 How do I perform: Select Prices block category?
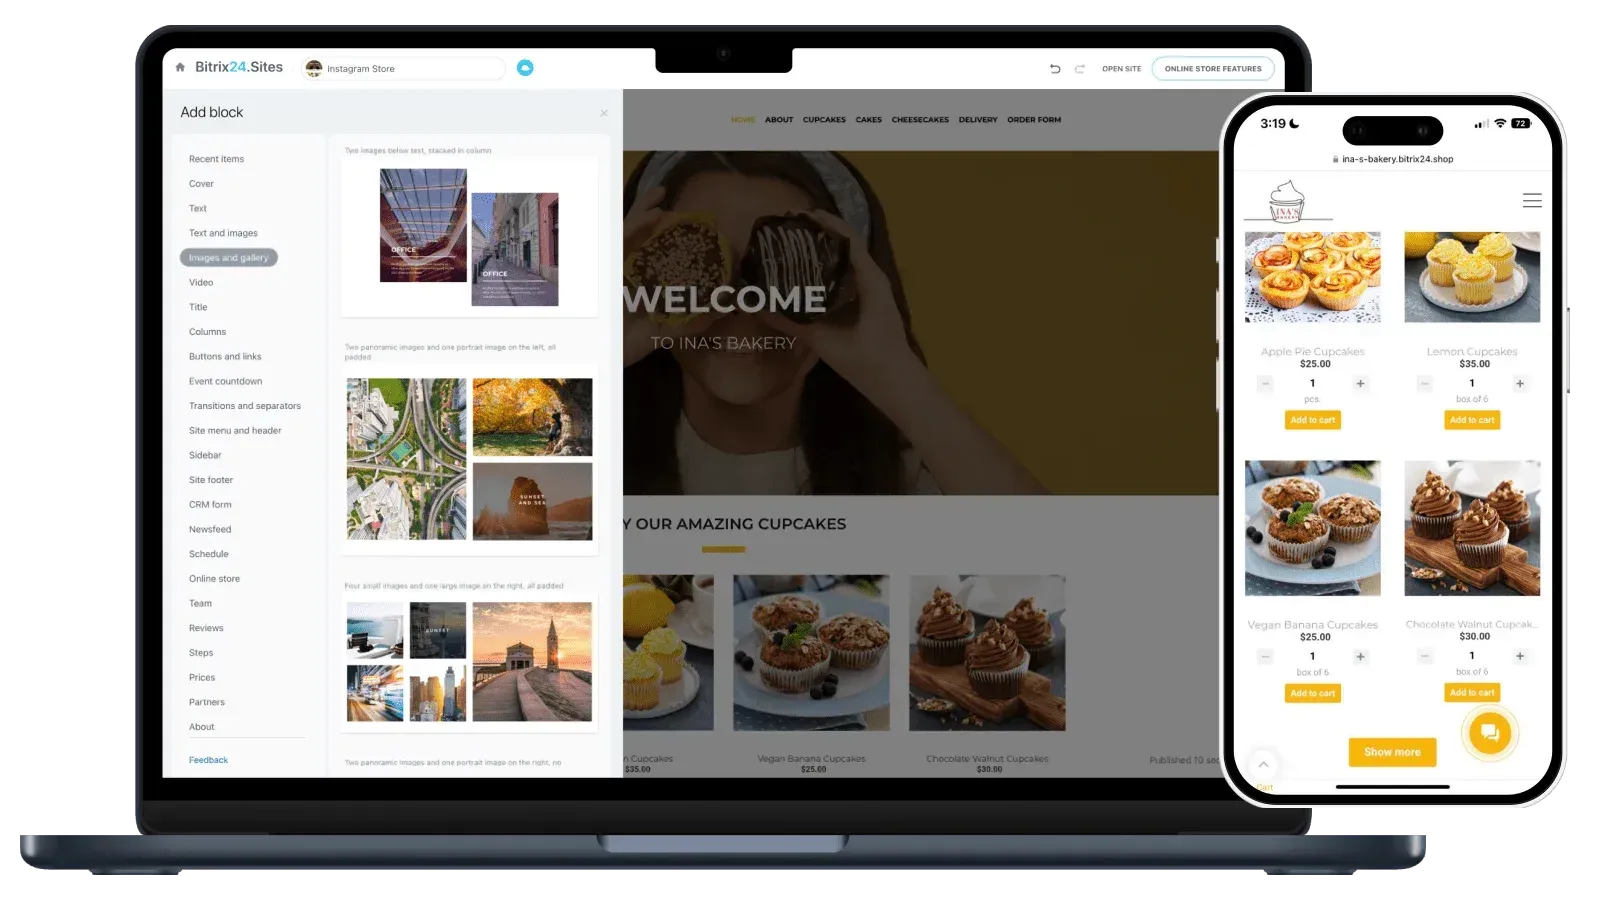pos(202,678)
